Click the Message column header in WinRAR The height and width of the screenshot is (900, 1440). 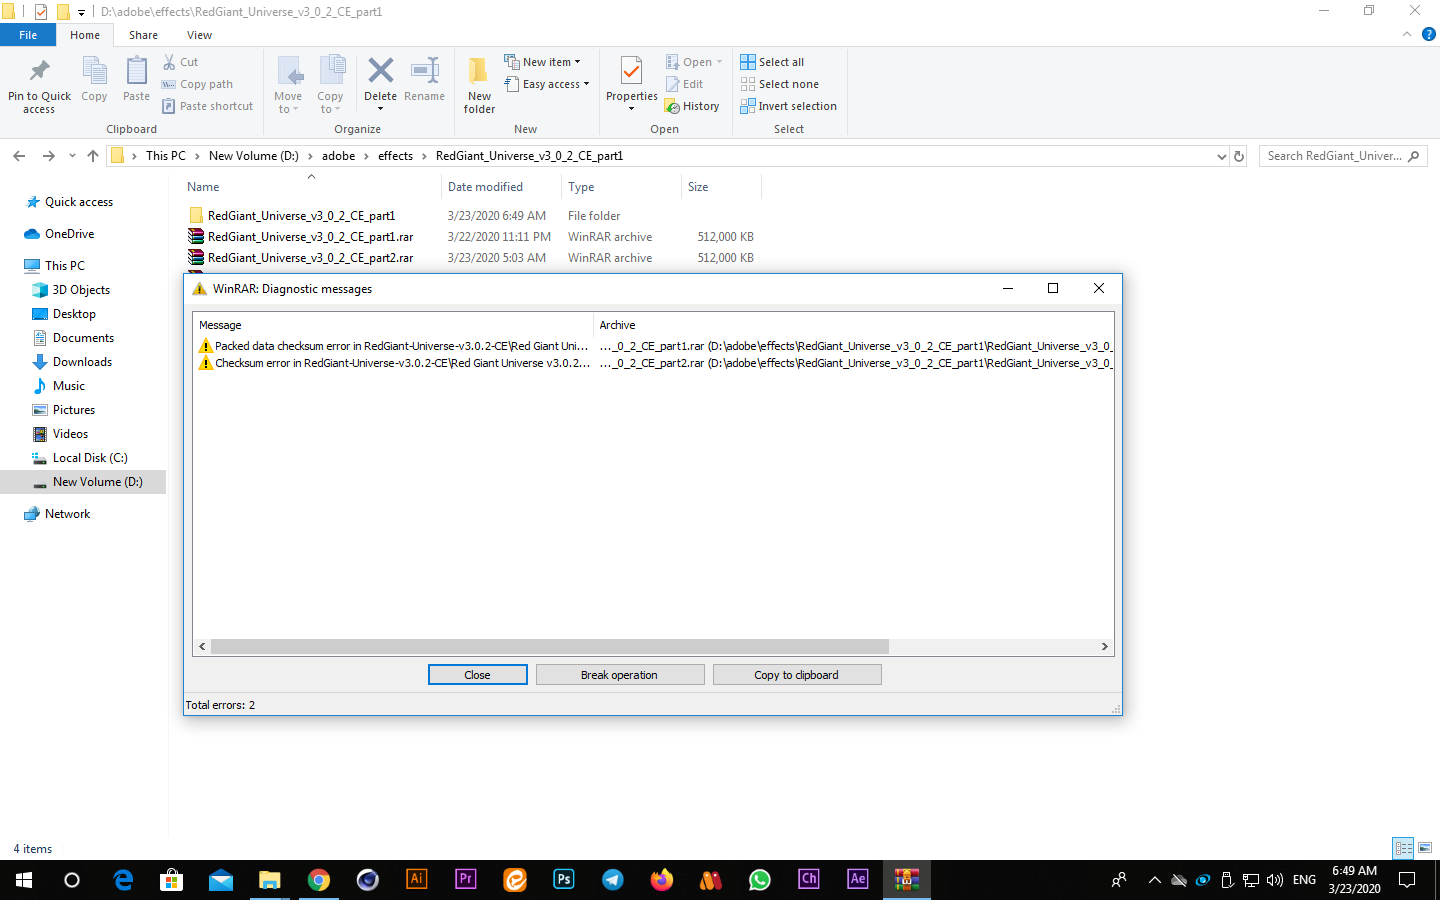(394, 325)
